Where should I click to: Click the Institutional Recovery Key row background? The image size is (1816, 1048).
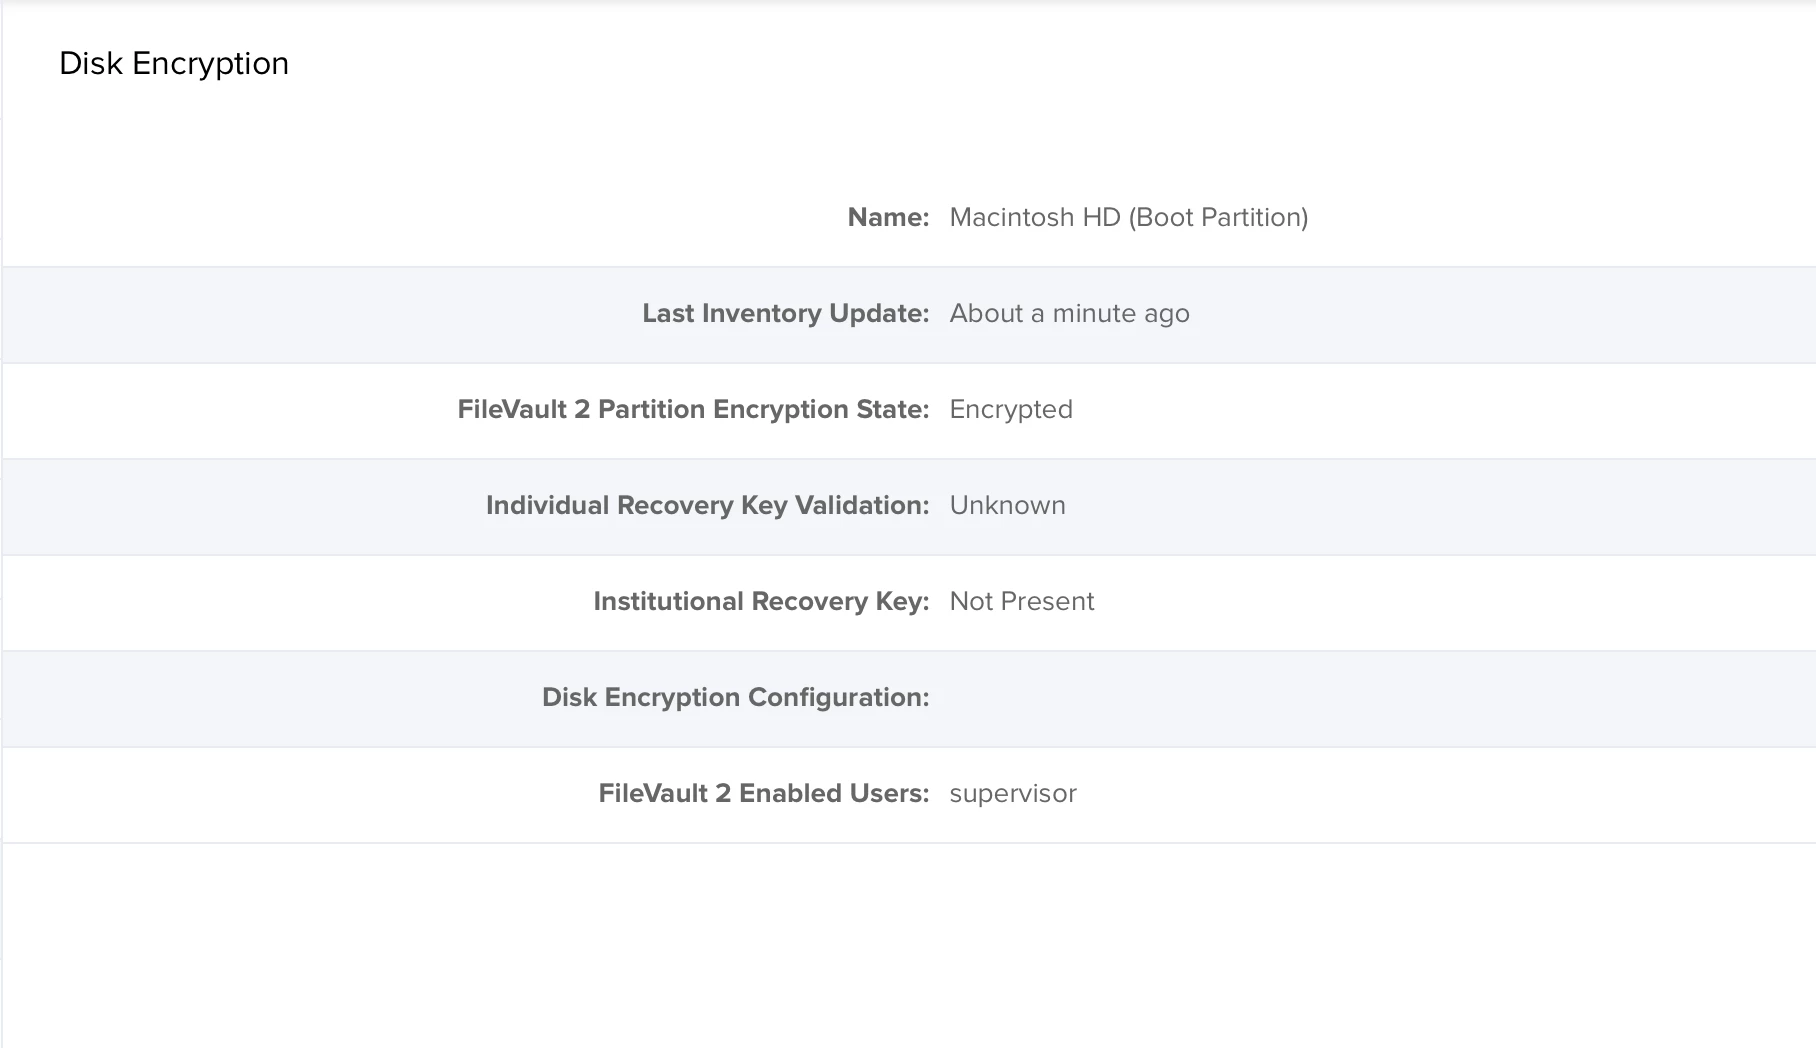[x=908, y=602]
